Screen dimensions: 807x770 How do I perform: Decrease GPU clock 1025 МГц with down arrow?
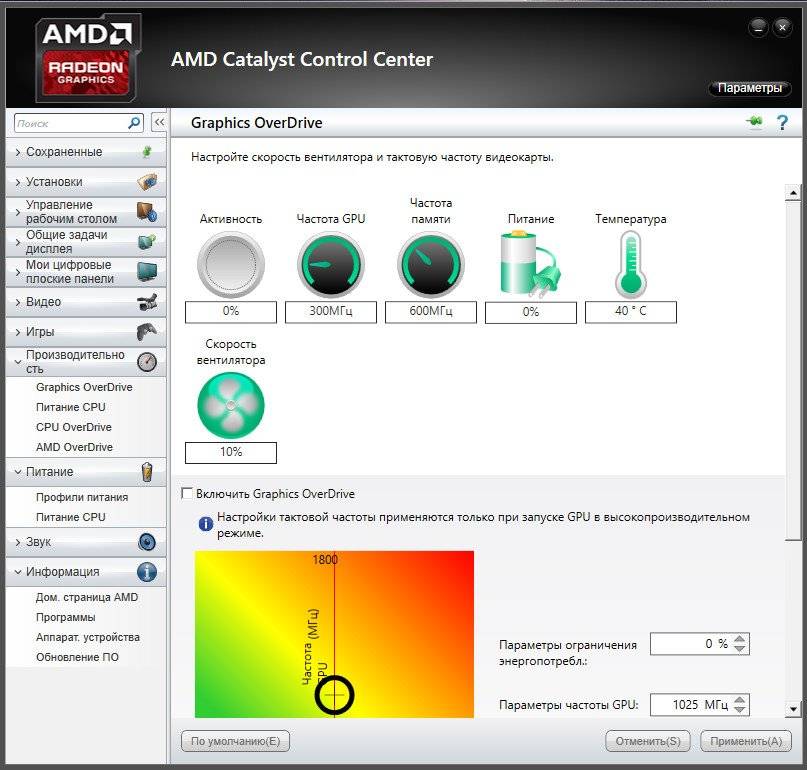point(740,709)
